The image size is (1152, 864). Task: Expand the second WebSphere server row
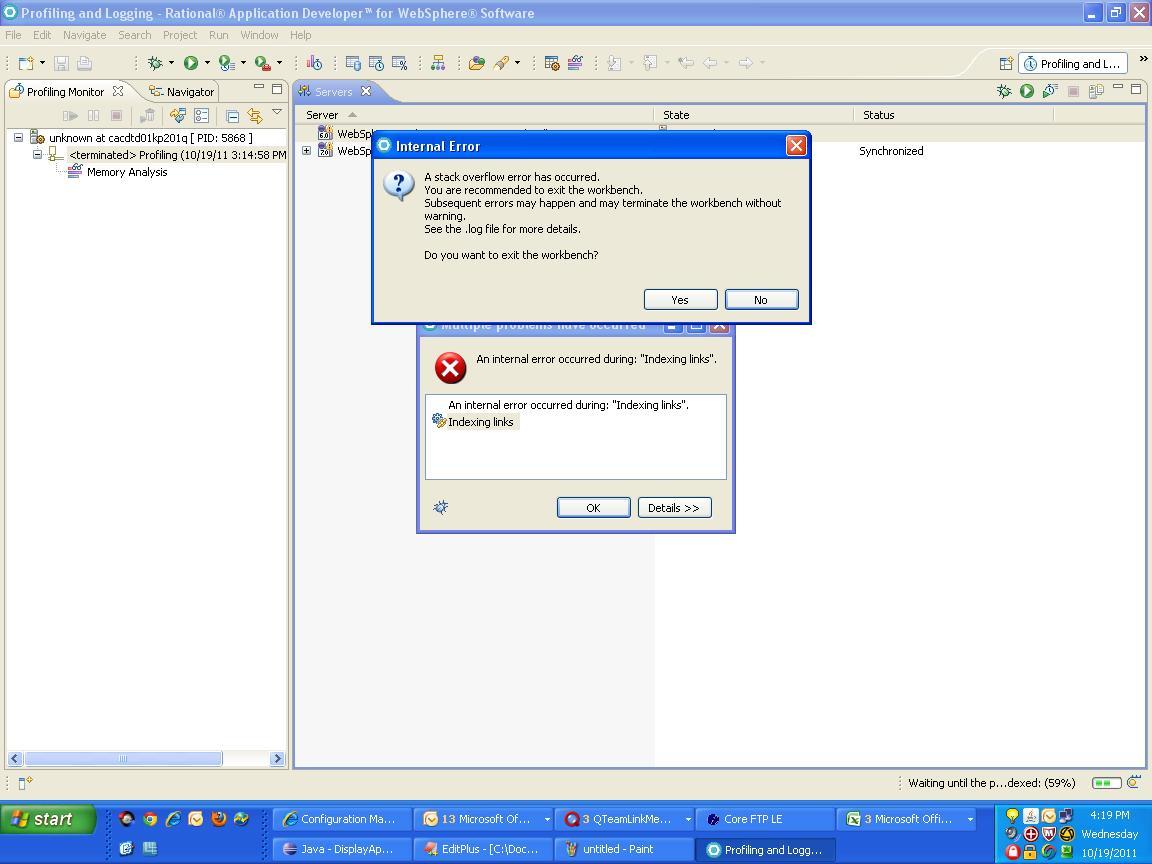tap(306, 151)
